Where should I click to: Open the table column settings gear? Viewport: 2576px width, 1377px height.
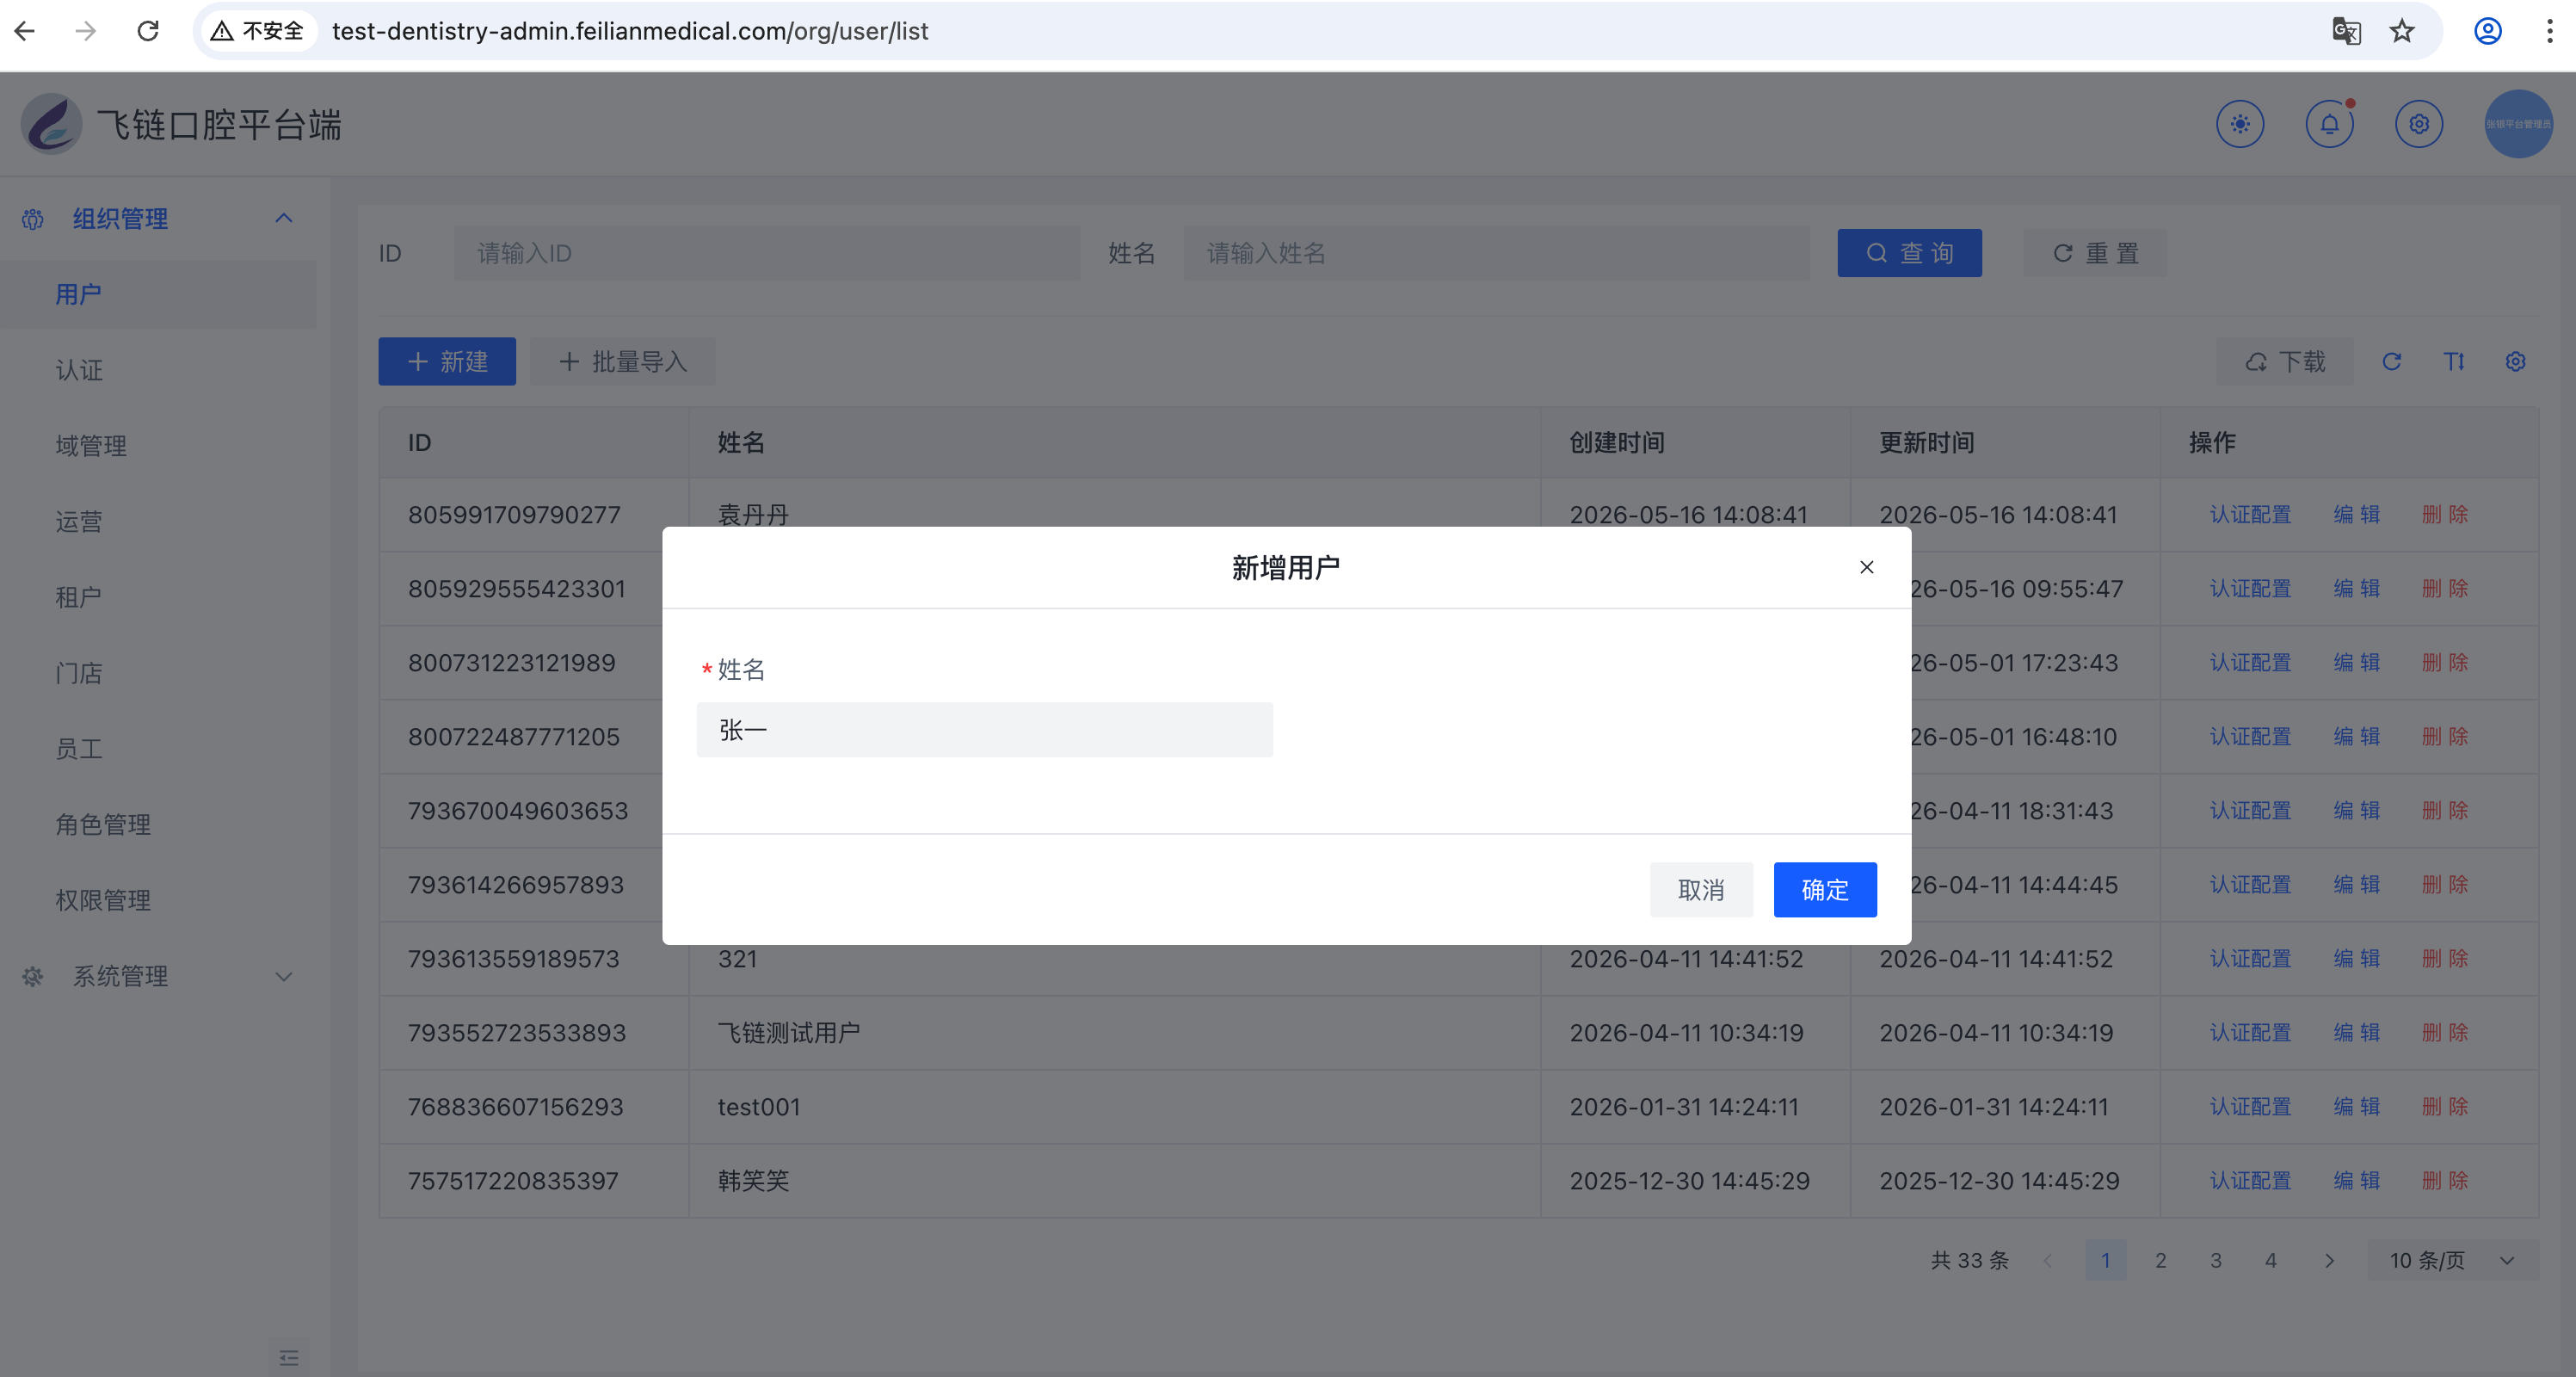[x=2516, y=361]
